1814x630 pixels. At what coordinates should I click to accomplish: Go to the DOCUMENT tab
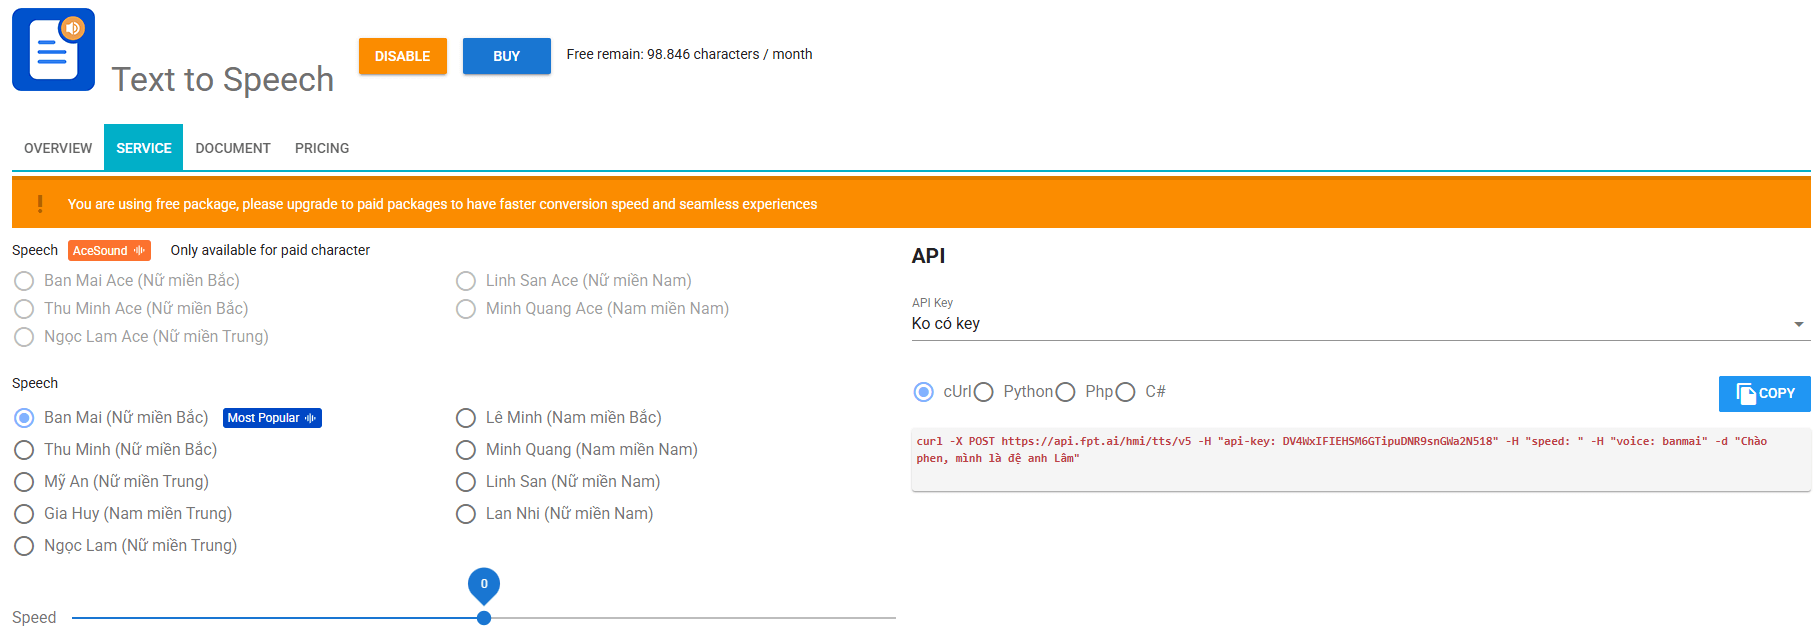[233, 148]
